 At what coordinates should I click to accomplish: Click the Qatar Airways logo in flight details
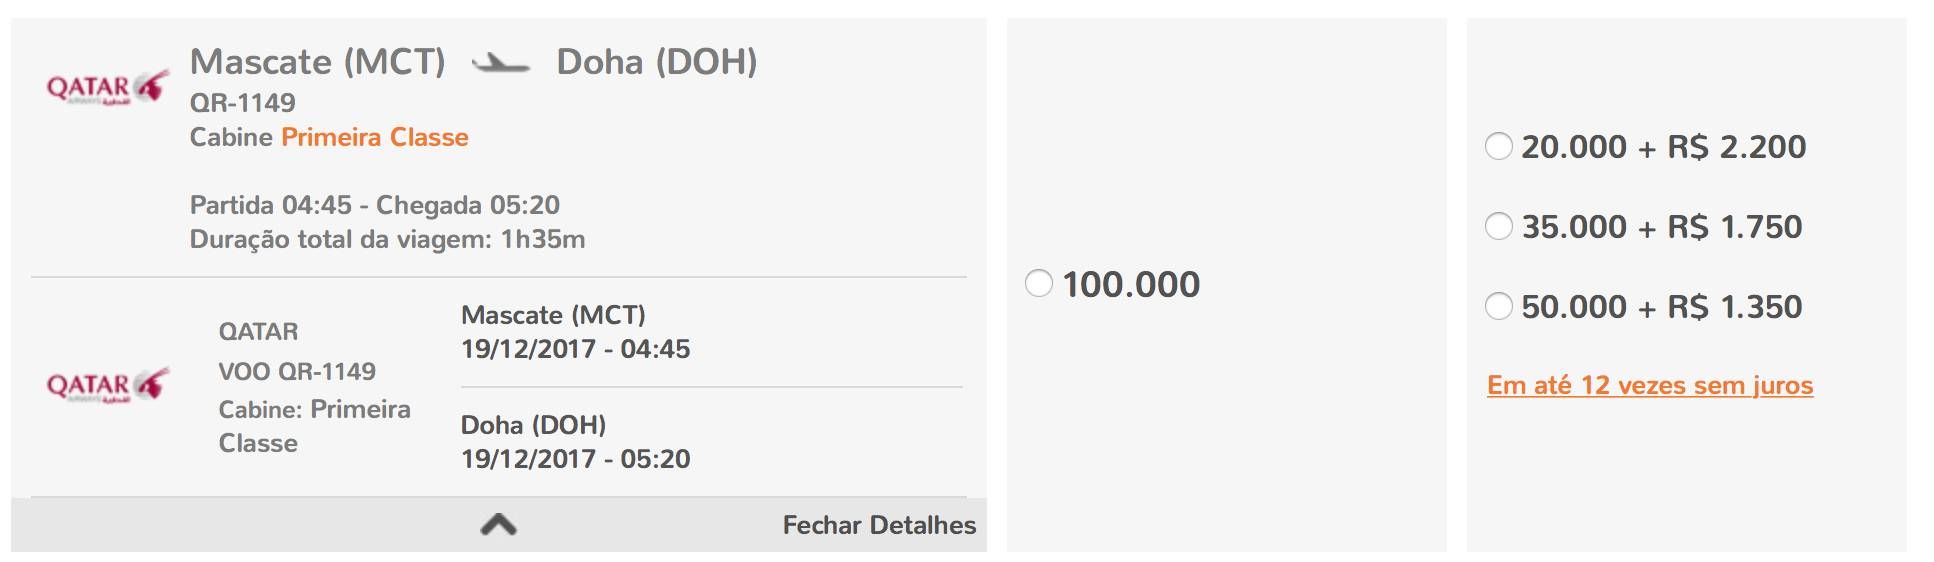coord(108,385)
